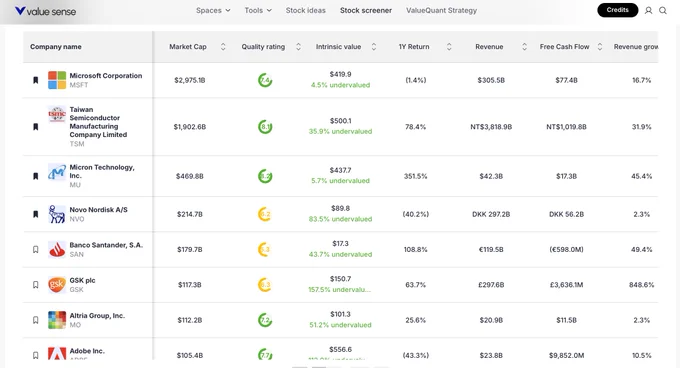Click the GSK plc logo icon
This screenshot has width=680, height=368.
click(57, 285)
